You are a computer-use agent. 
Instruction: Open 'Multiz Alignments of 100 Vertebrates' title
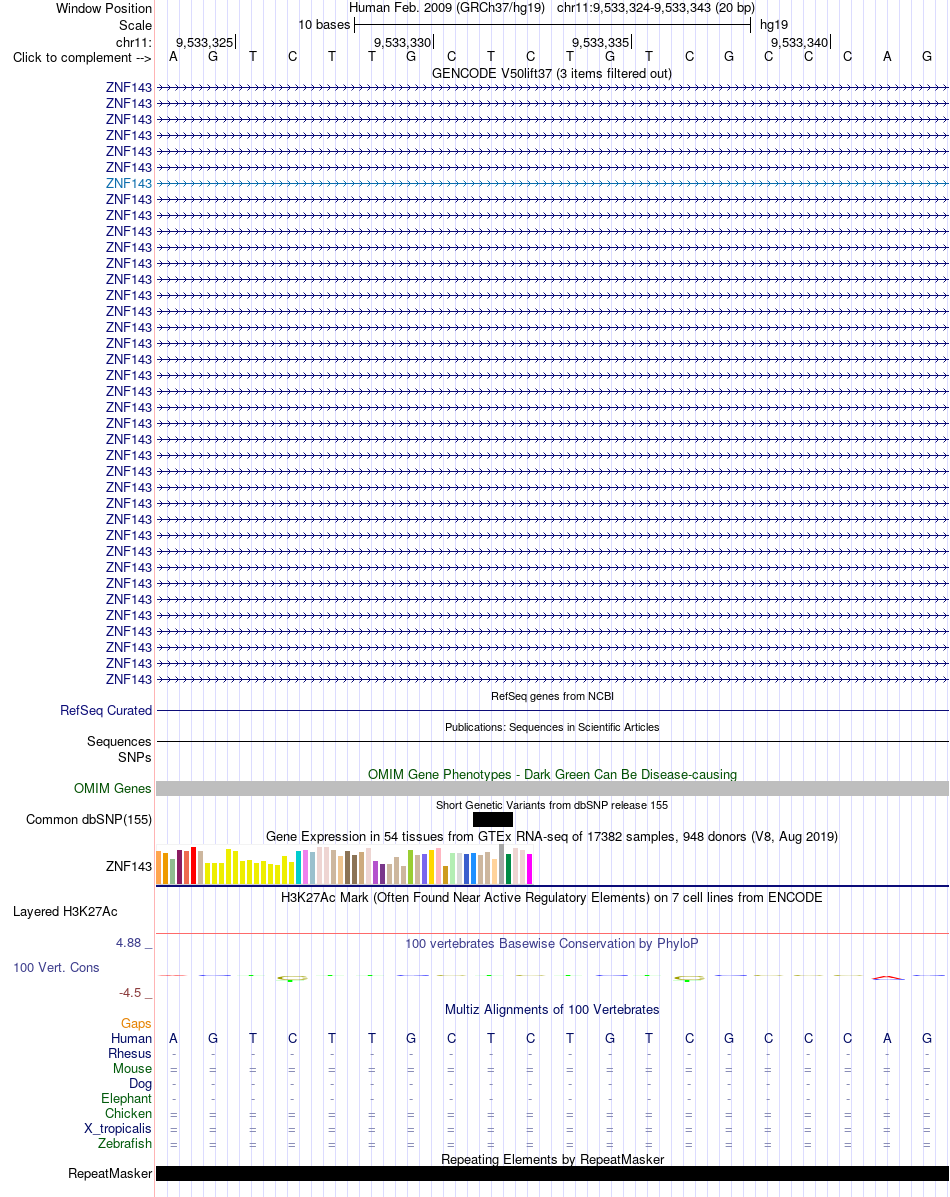(x=552, y=1009)
